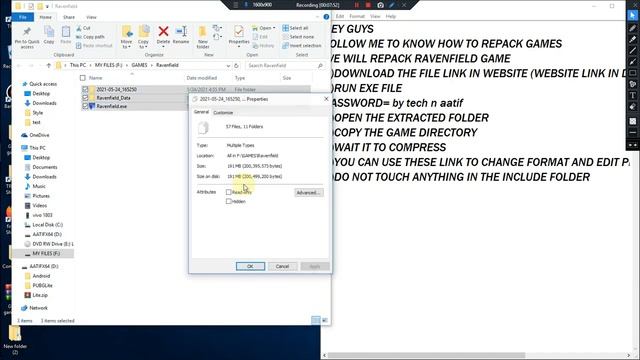This screenshot has width=640, height=360.
Task: Switch to the Home ribbon tab
Action: (x=45, y=17)
